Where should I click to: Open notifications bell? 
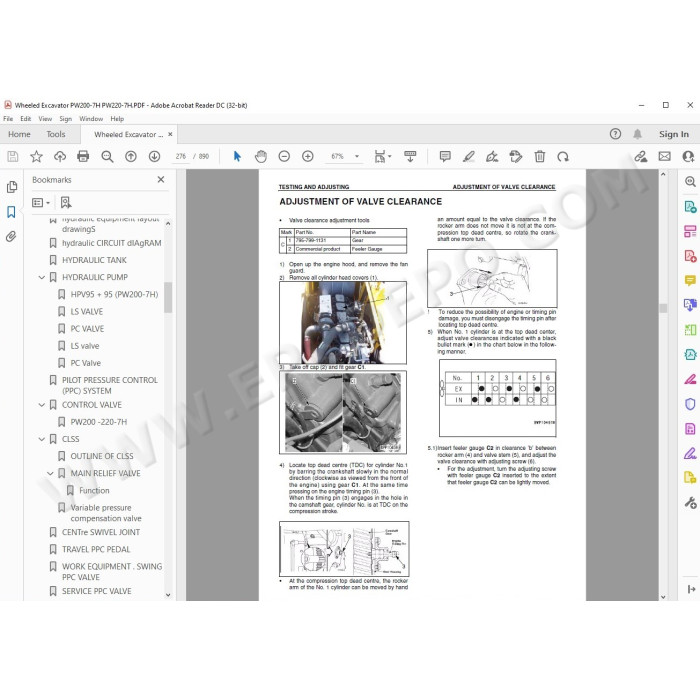pyautogui.click(x=638, y=134)
